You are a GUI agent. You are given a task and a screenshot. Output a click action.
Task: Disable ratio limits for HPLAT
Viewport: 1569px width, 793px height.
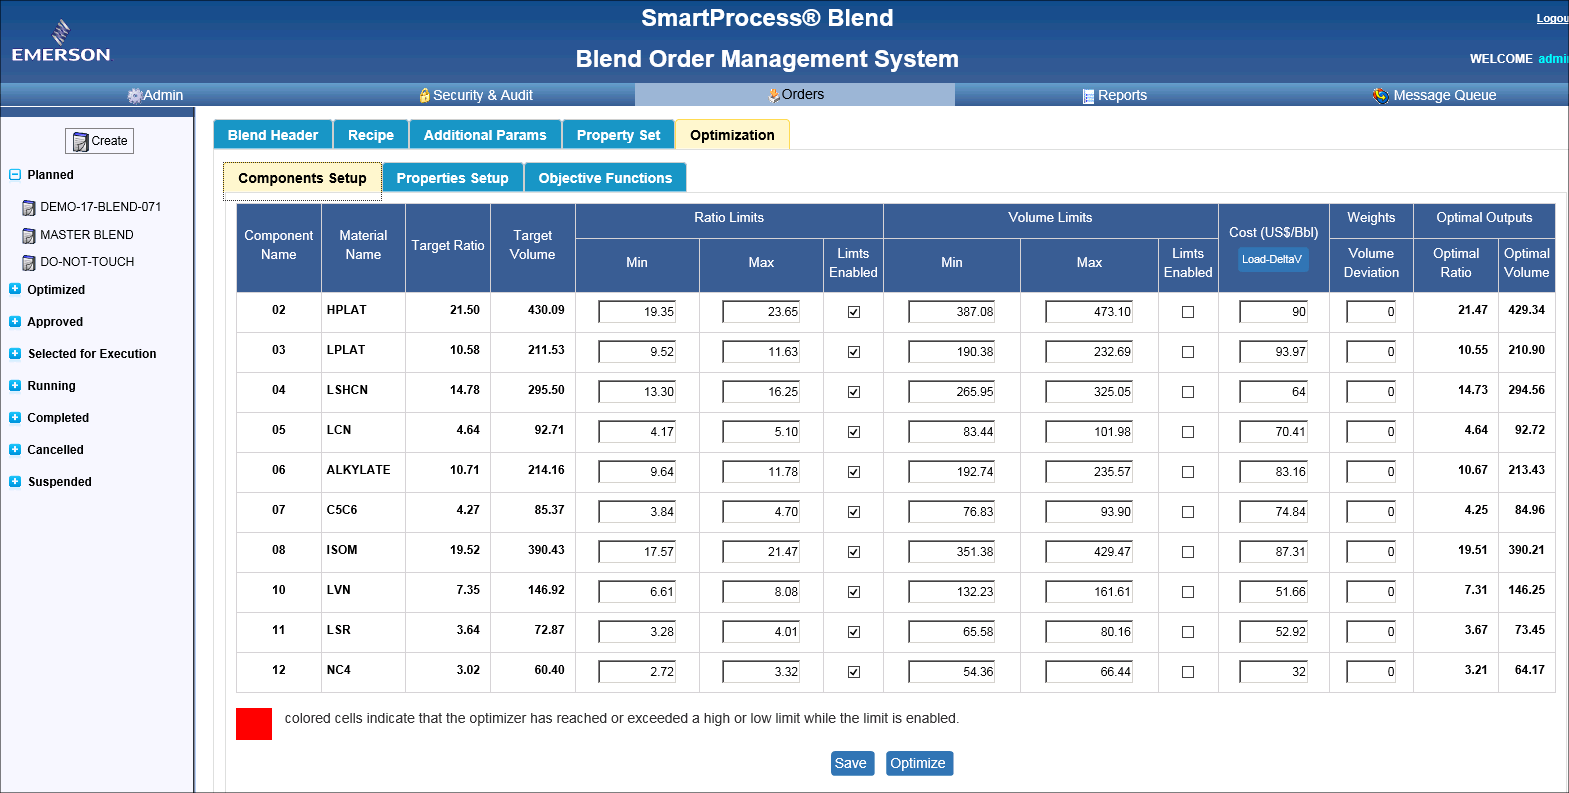pos(854,312)
